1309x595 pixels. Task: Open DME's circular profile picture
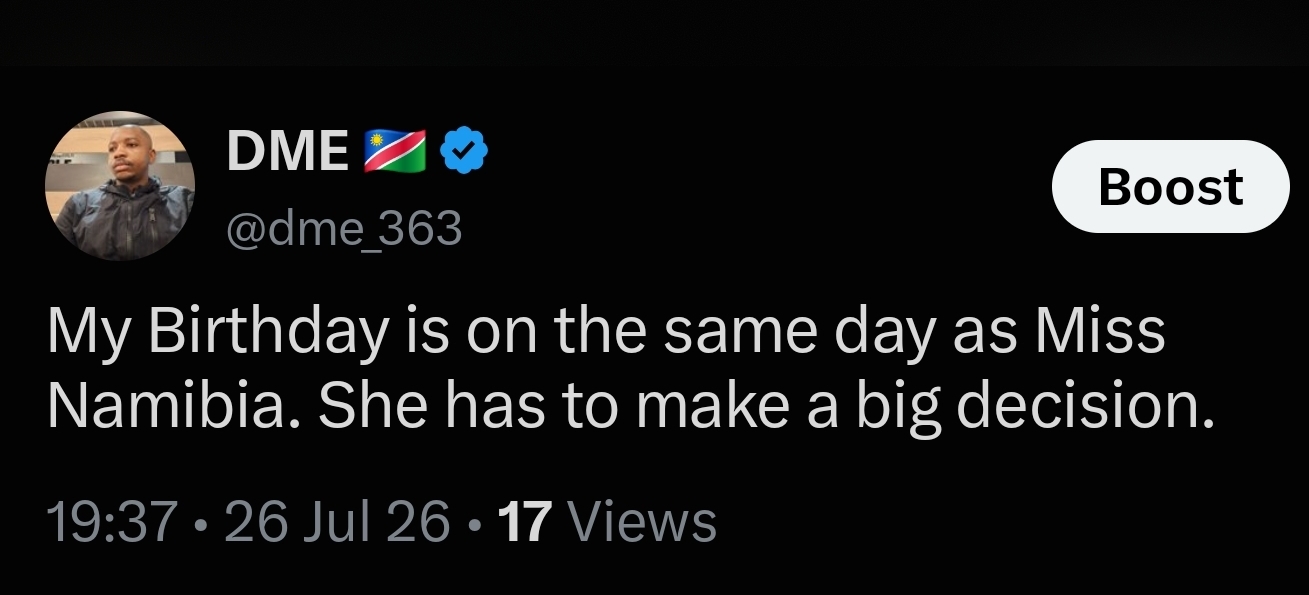tap(120, 186)
